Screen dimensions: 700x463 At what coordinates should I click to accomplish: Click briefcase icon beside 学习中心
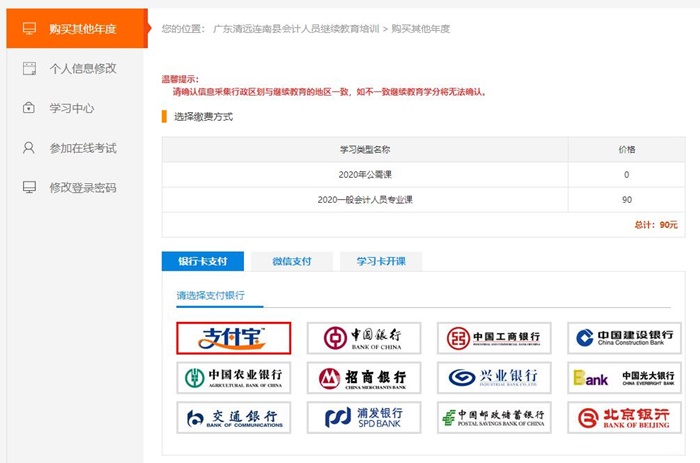coord(29,108)
